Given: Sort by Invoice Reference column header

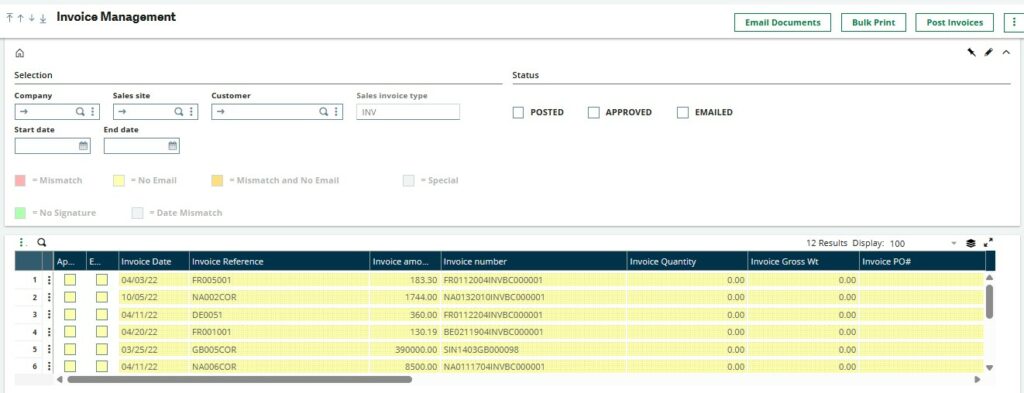Looking at the screenshot, I should point(280,261).
